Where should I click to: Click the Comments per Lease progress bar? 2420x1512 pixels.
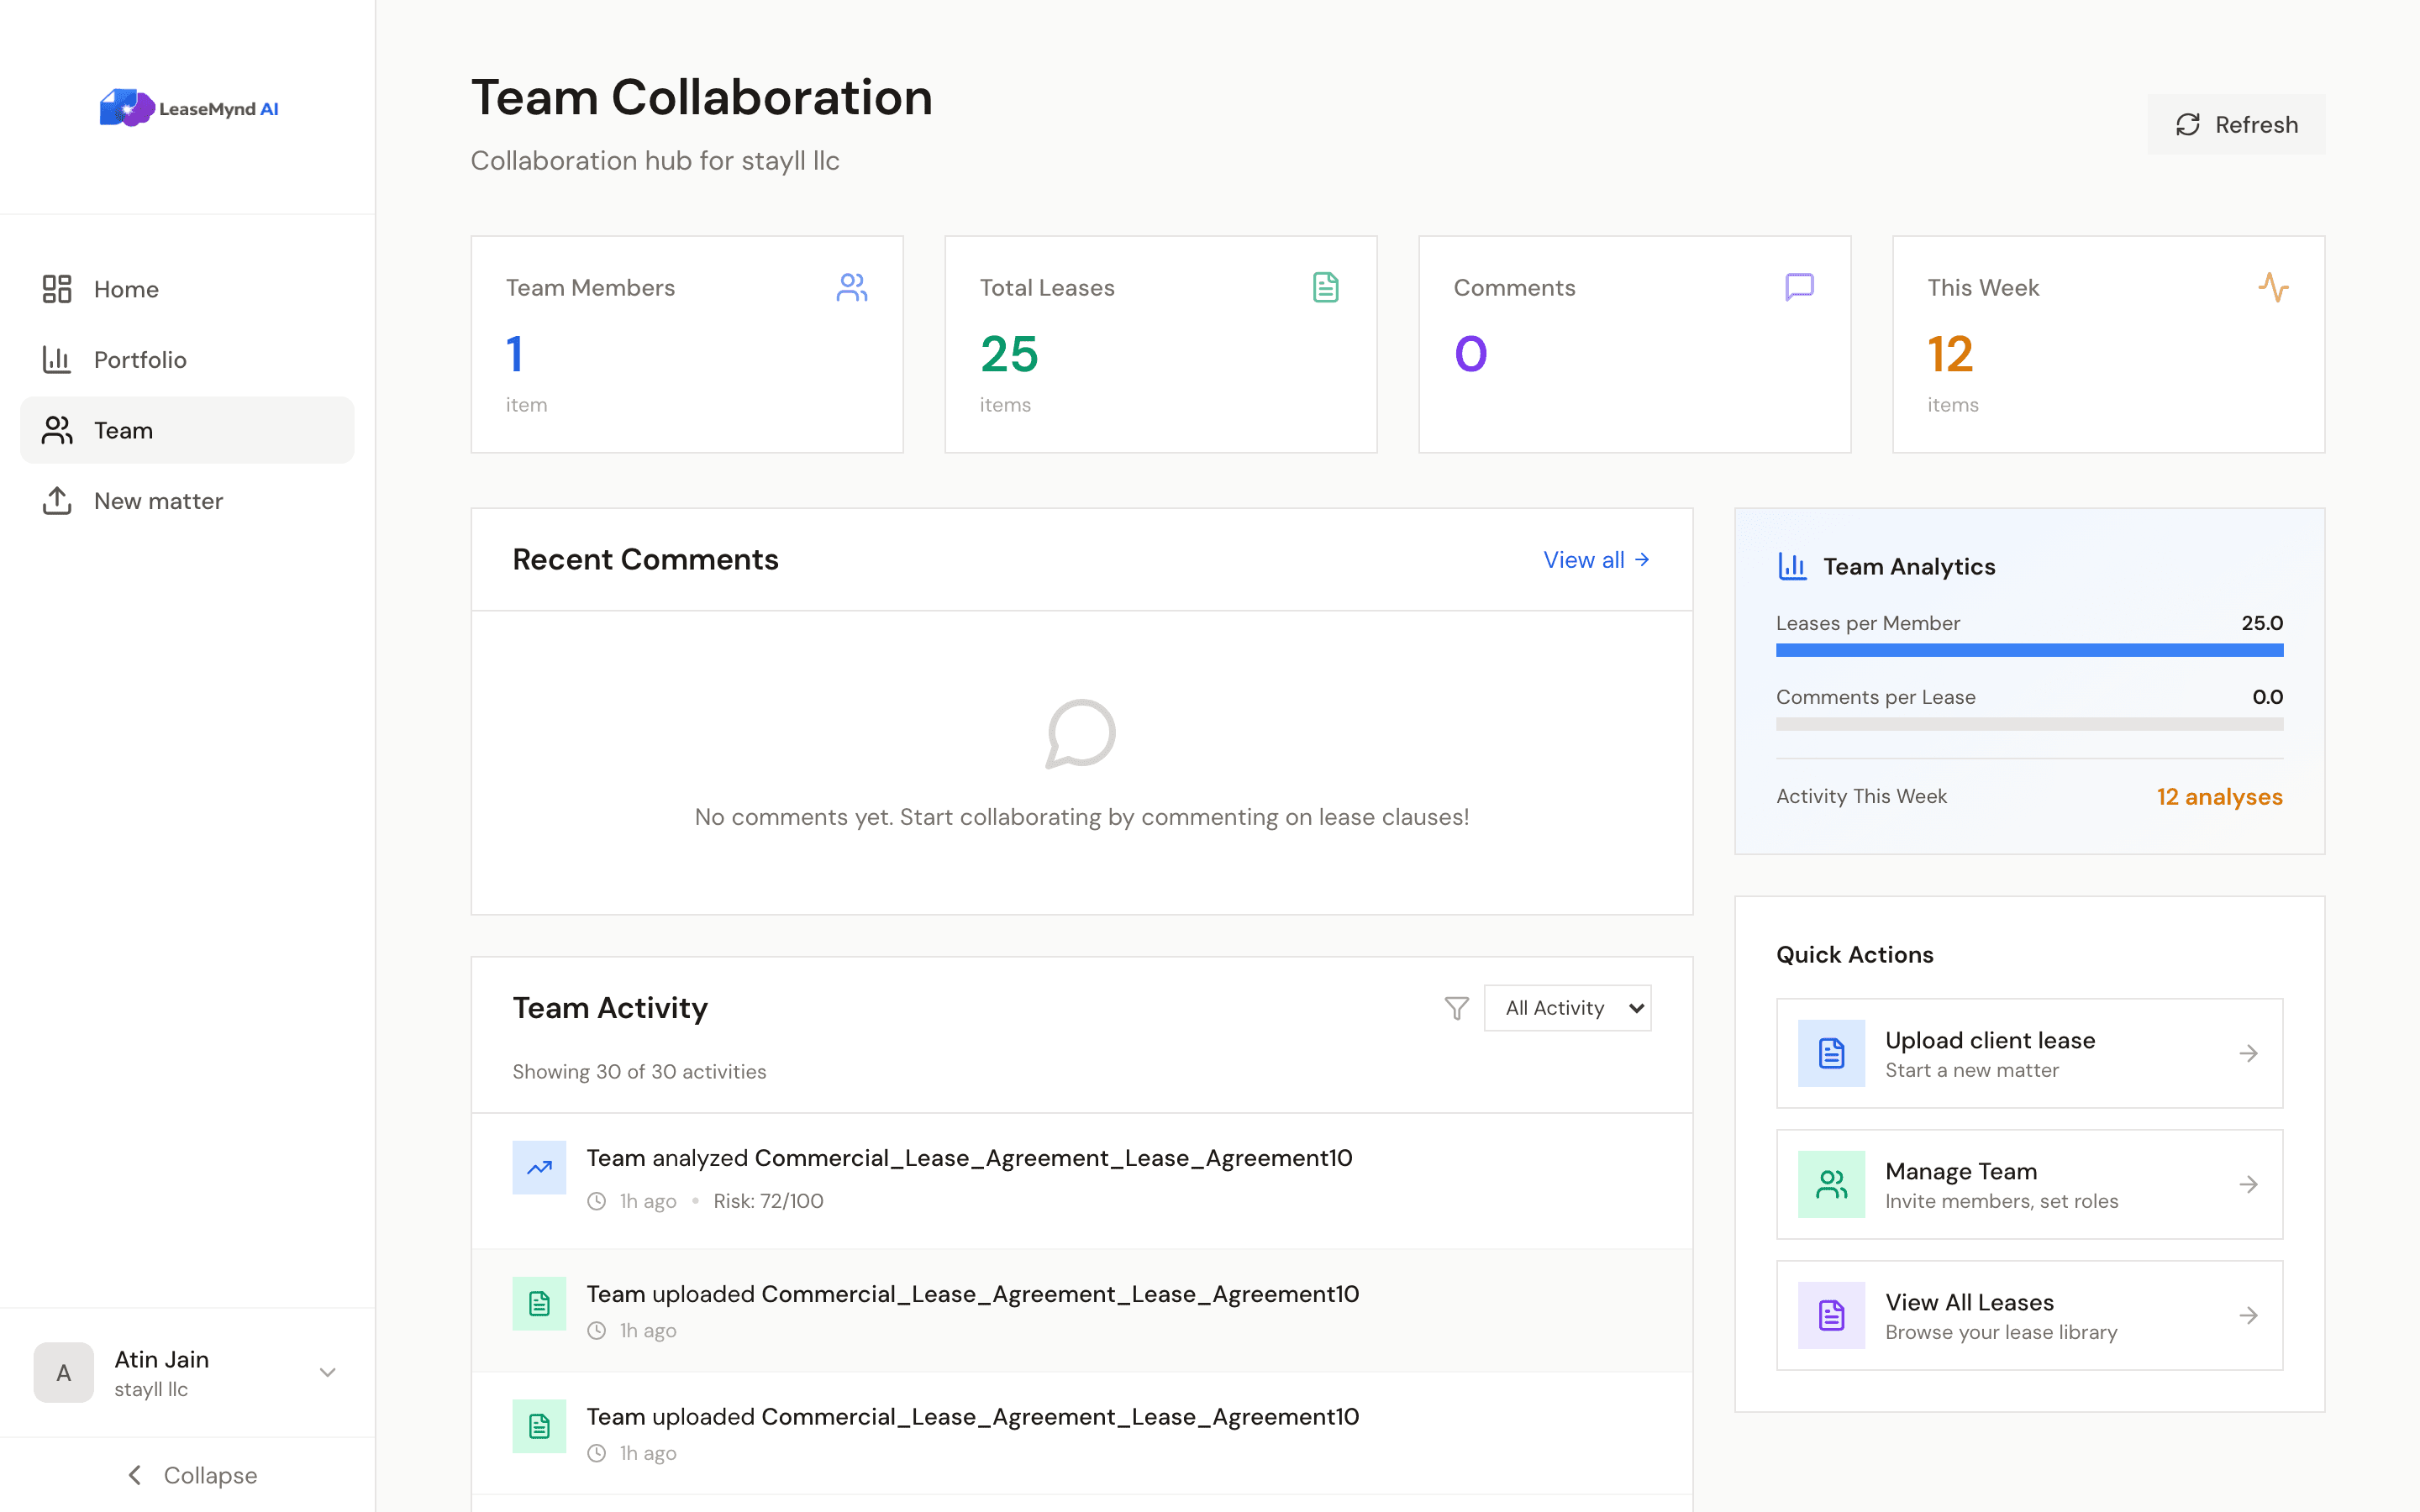(2029, 724)
